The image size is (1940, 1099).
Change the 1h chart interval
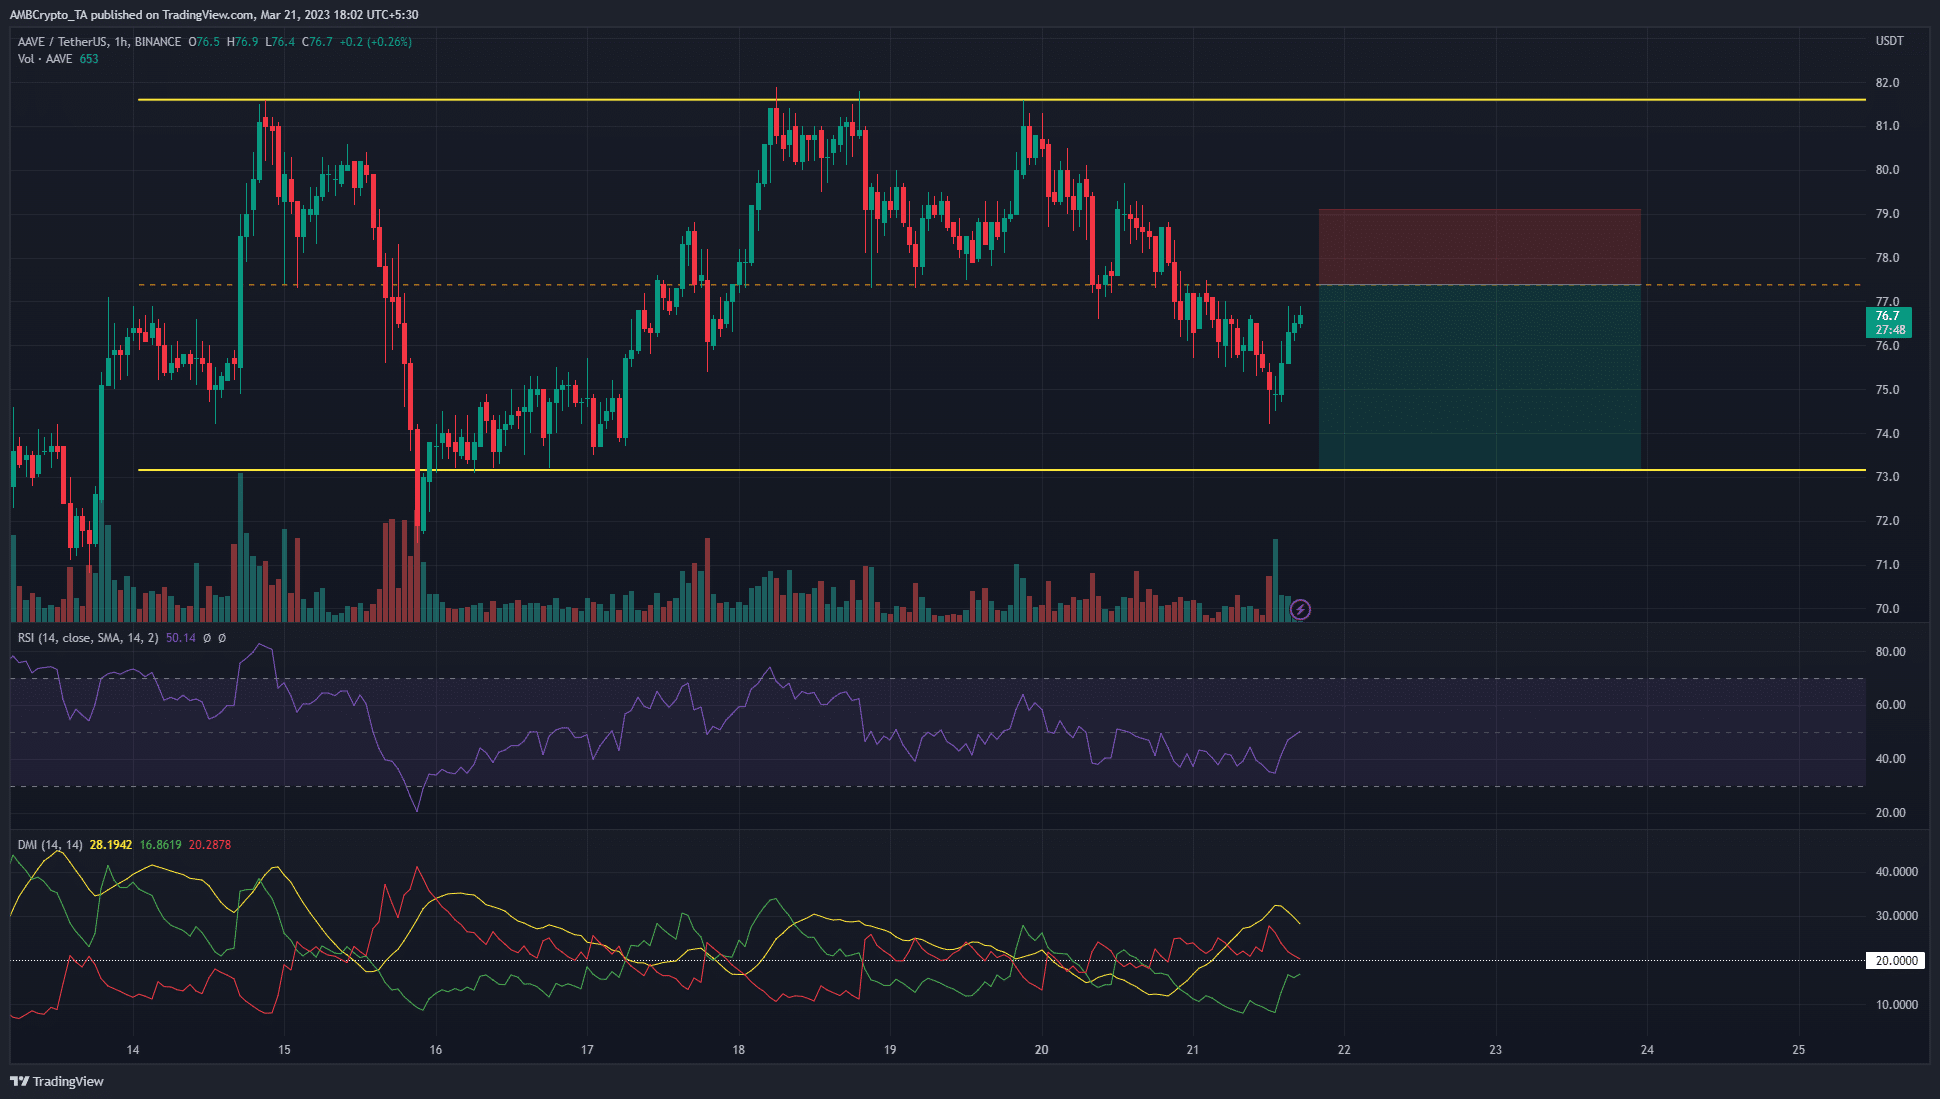coord(122,42)
